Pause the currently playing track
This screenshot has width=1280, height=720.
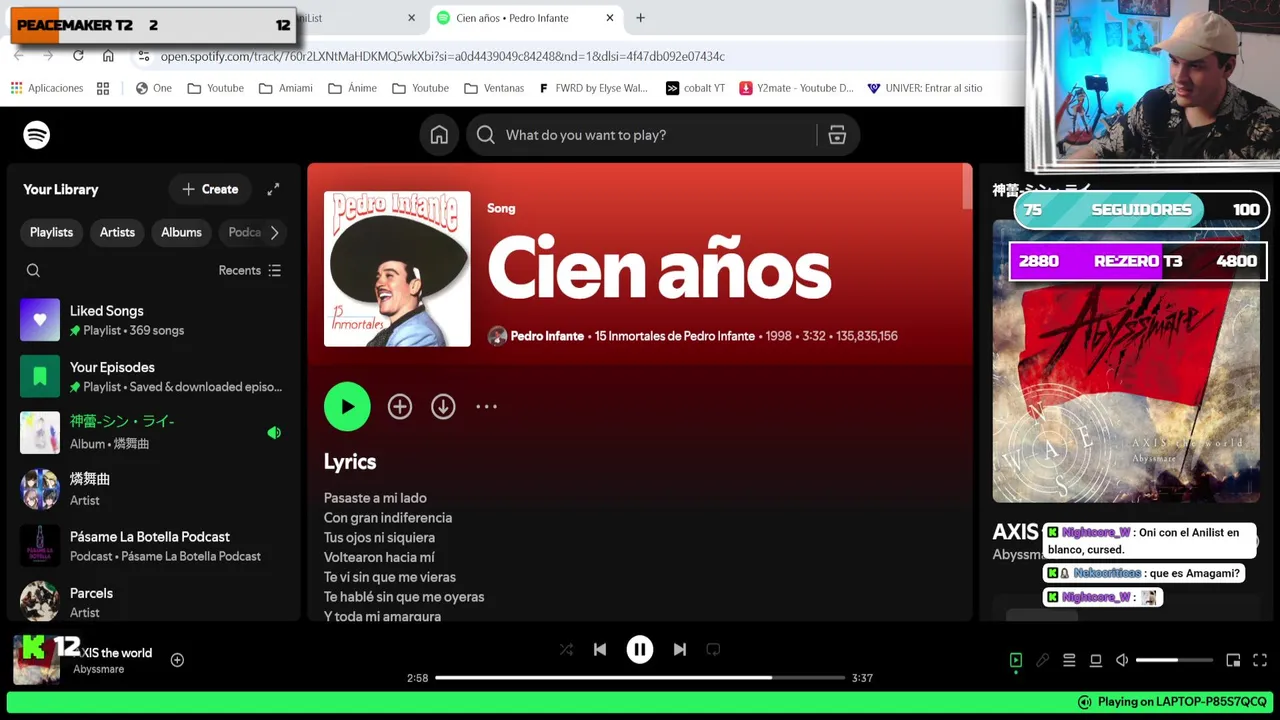click(640, 649)
